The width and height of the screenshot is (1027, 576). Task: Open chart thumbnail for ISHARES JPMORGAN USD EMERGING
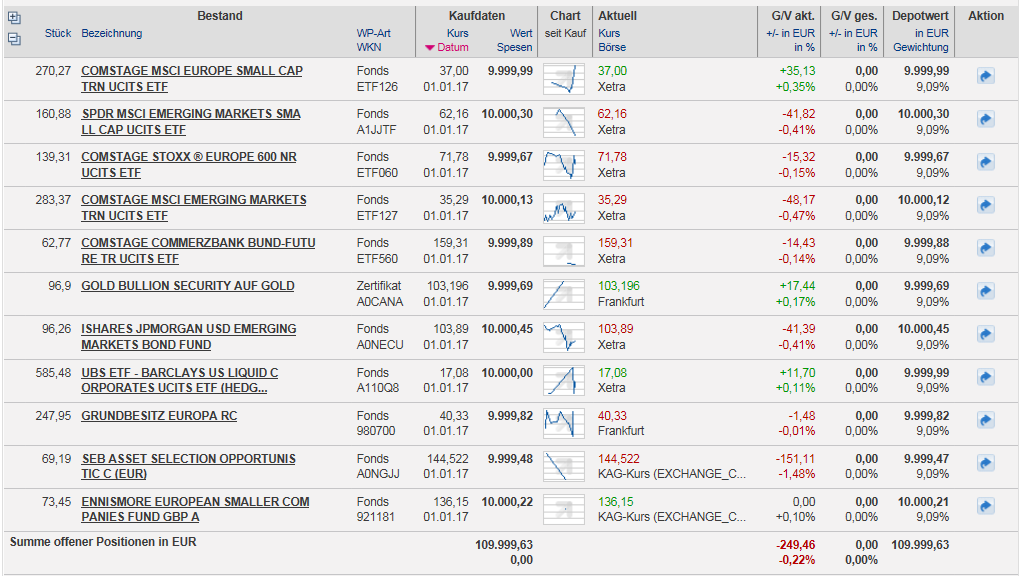click(564, 337)
